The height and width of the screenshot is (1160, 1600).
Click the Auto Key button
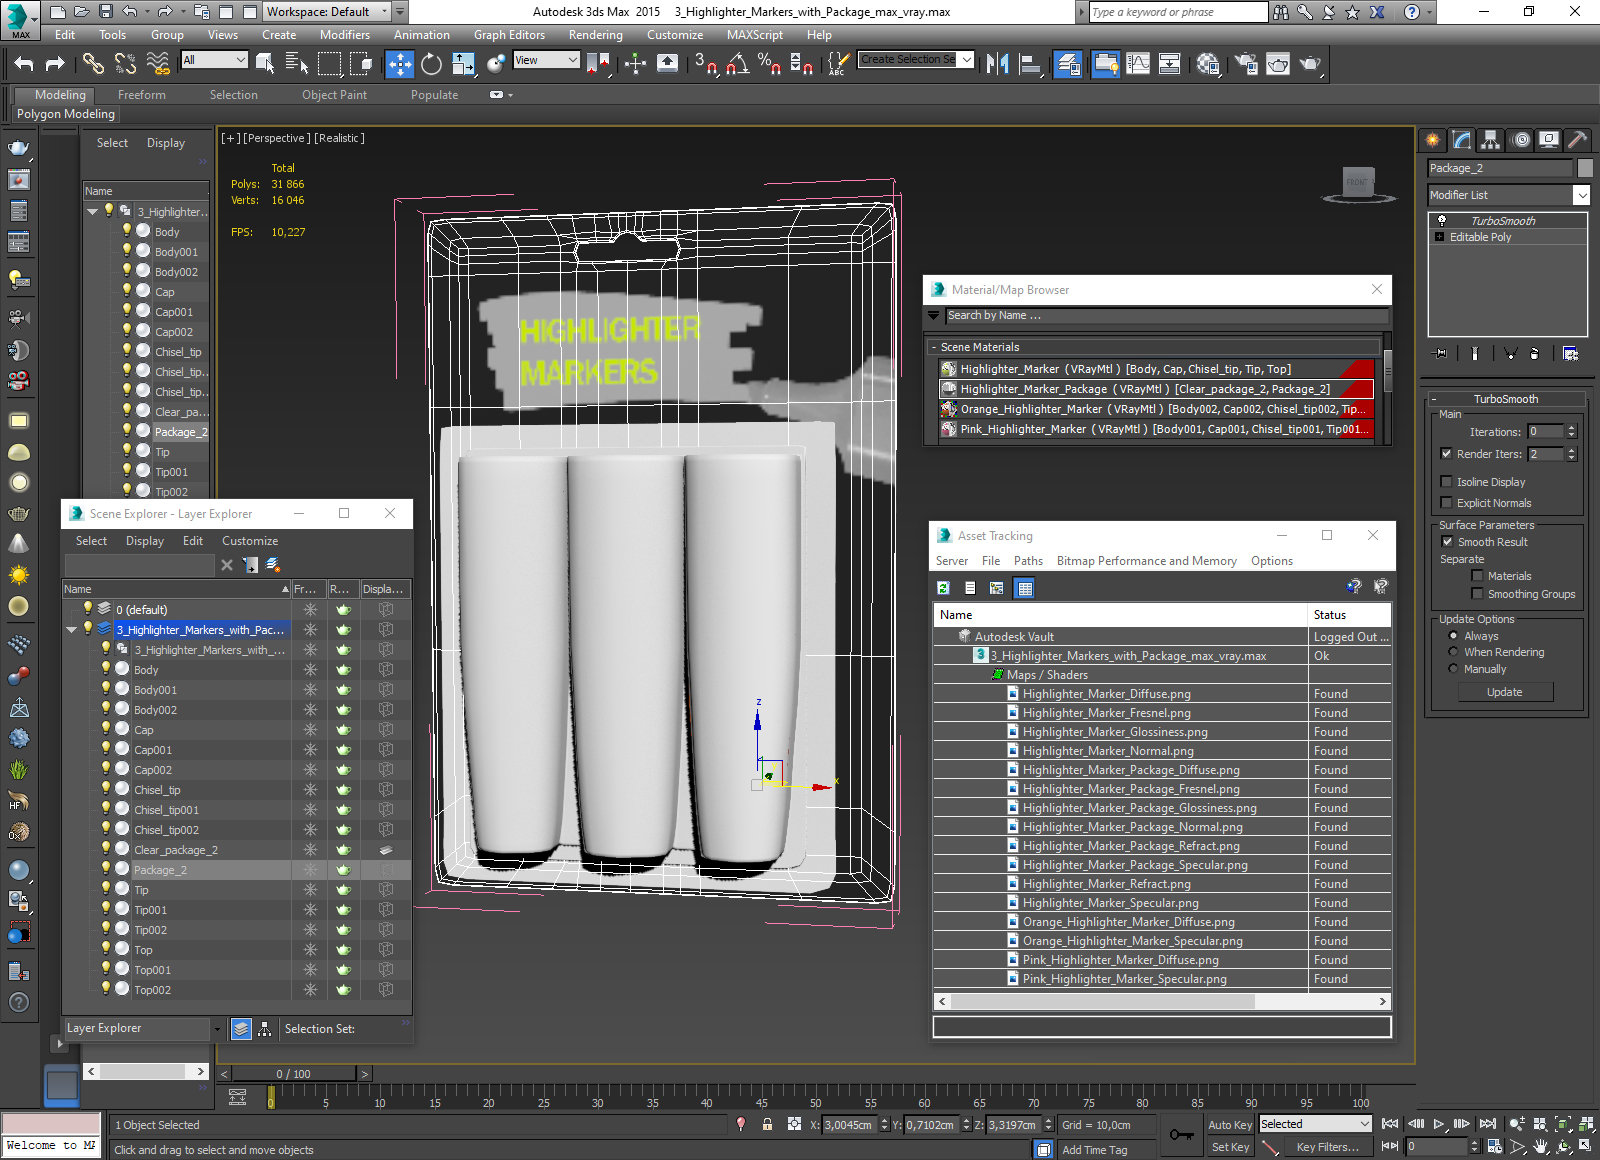(x=1230, y=1125)
